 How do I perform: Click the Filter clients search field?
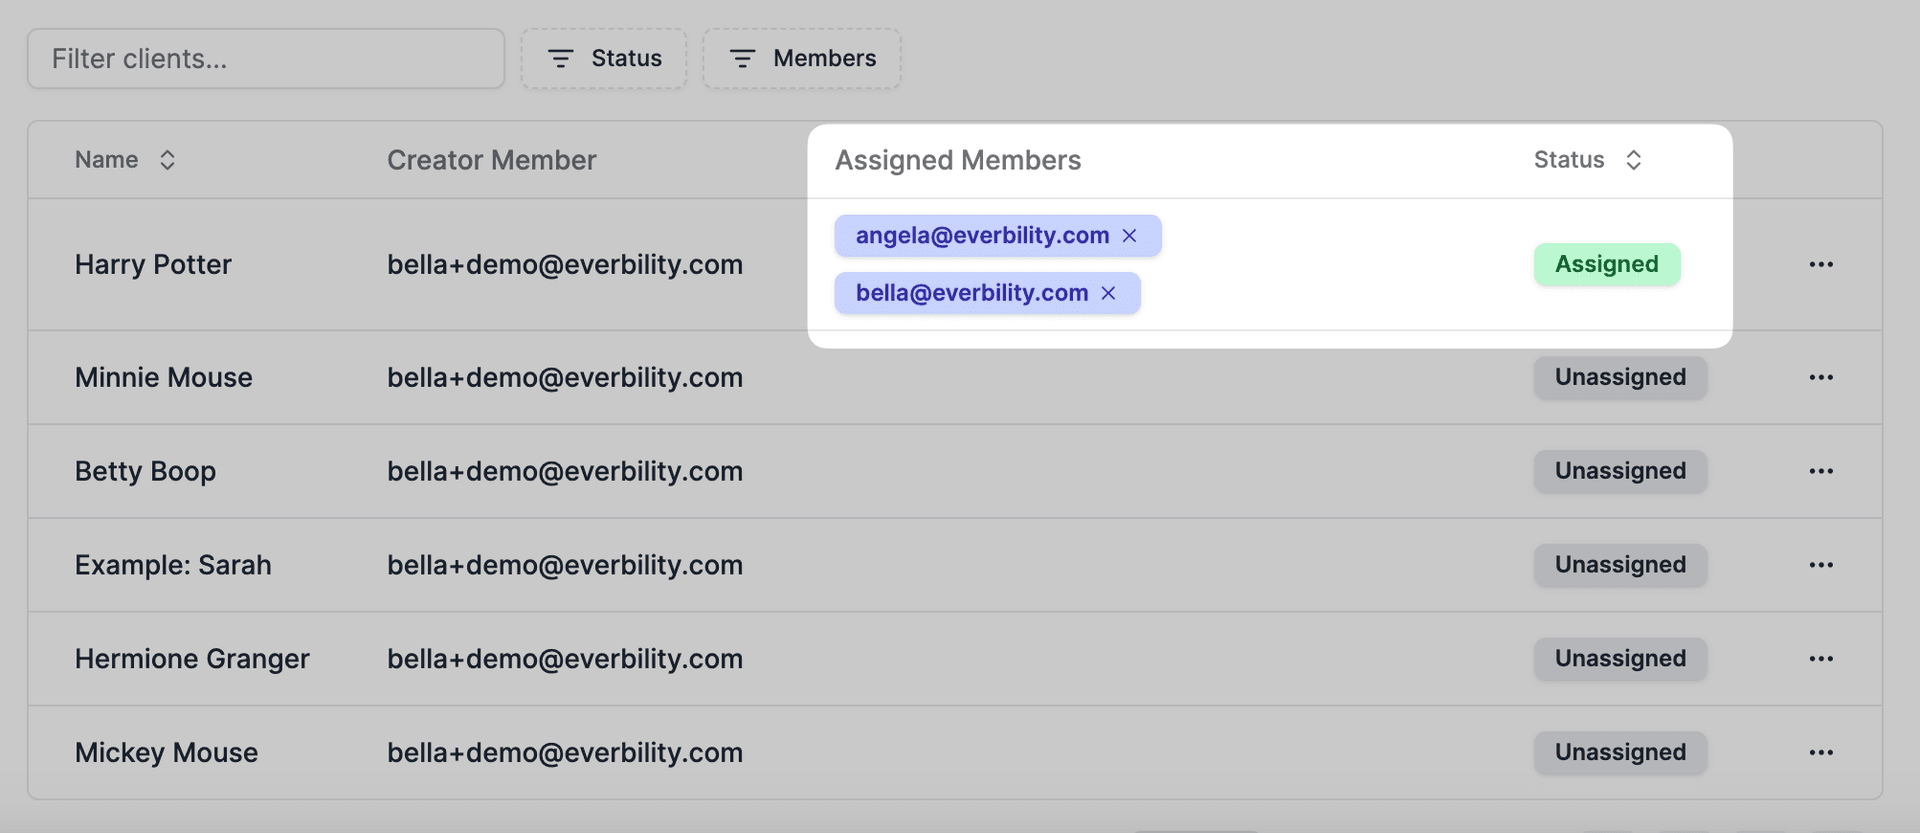pos(266,59)
